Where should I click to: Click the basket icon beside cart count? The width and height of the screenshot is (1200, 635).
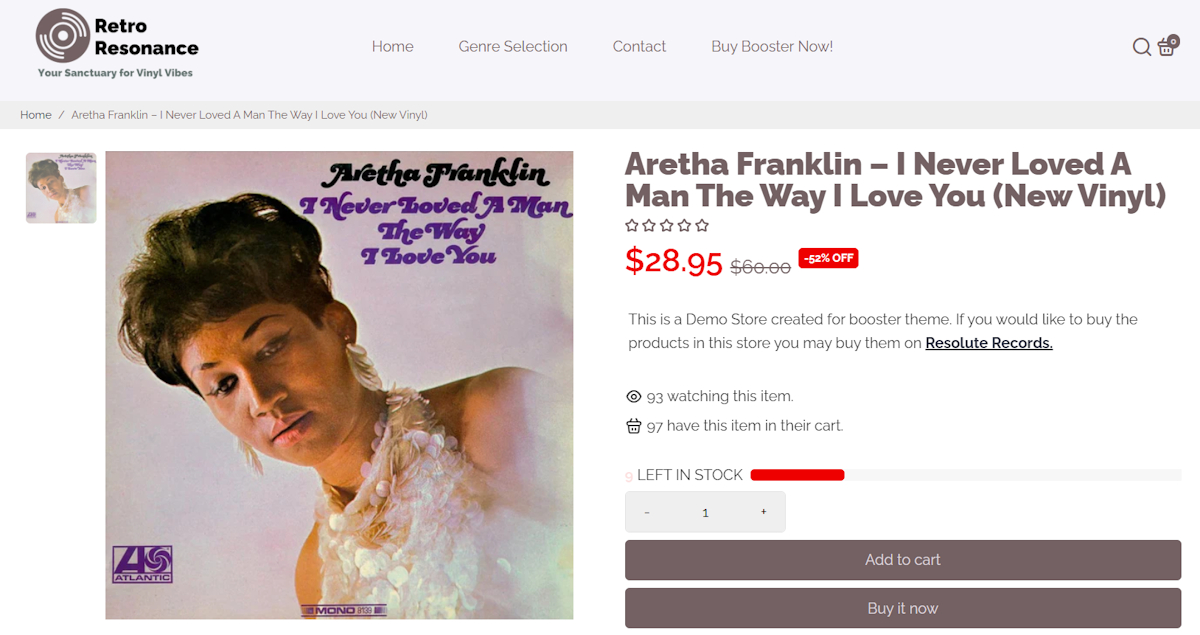point(633,426)
